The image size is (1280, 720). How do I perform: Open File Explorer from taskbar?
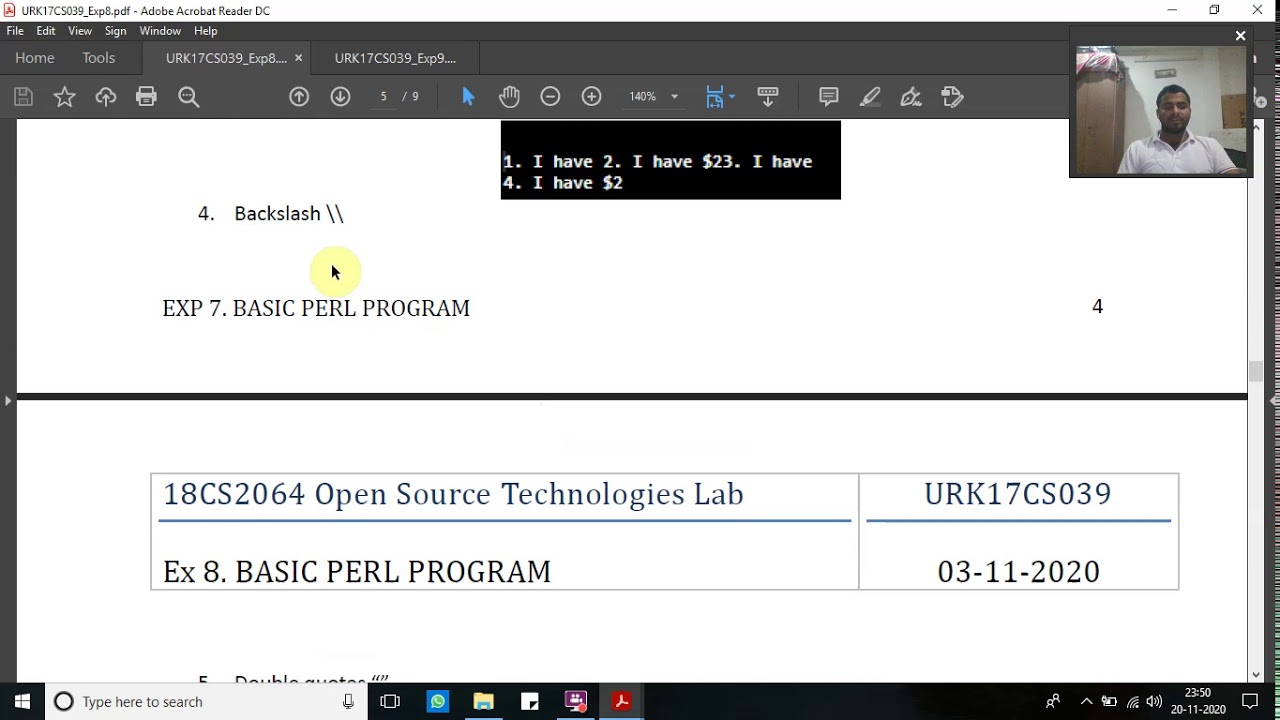coord(484,702)
